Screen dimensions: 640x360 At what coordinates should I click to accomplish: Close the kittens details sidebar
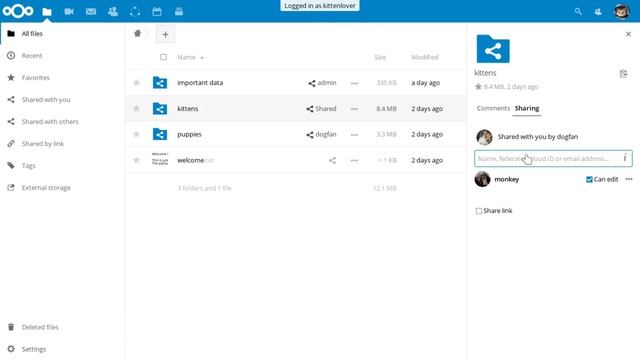[x=628, y=34]
